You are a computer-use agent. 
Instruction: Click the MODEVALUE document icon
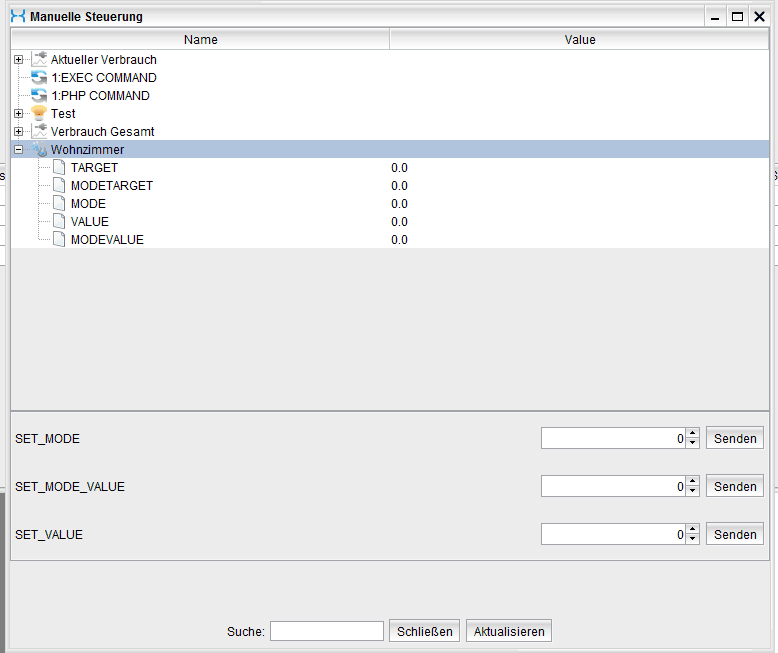click(x=59, y=240)
